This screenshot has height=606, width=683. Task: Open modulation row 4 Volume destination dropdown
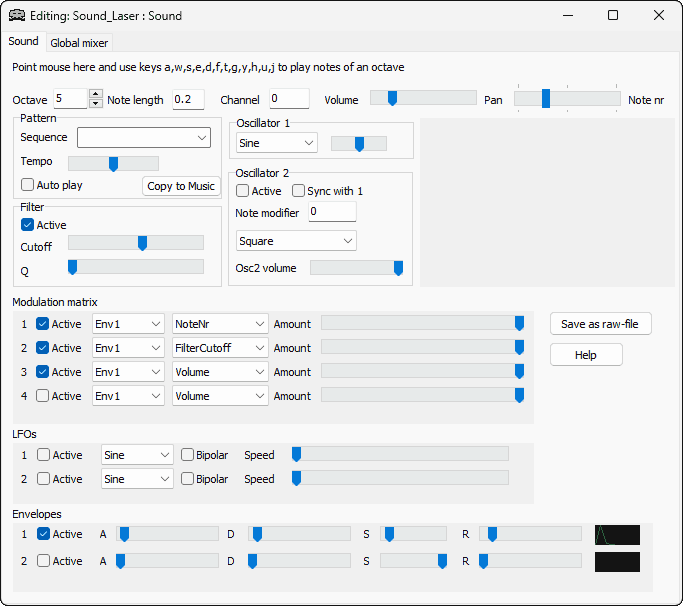pos(220,396)
